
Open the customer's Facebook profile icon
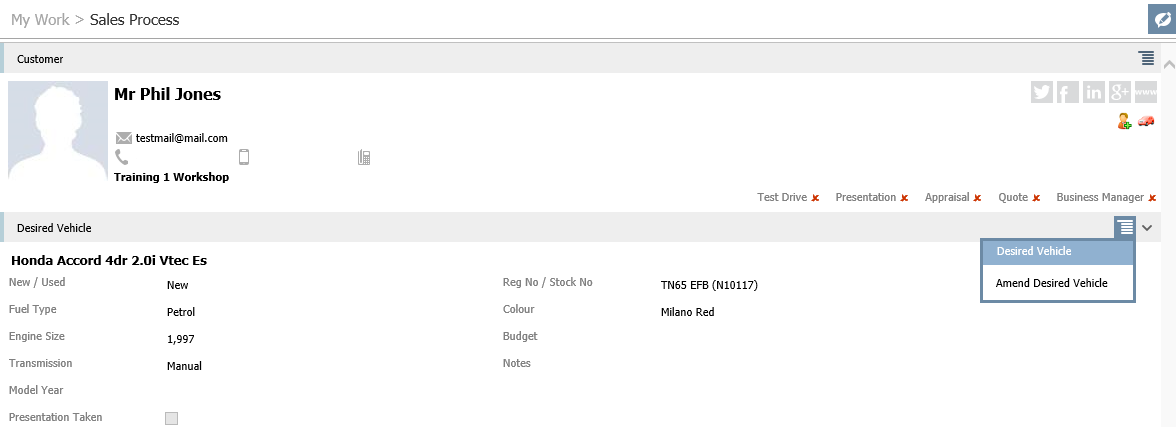click(1068, 92)
